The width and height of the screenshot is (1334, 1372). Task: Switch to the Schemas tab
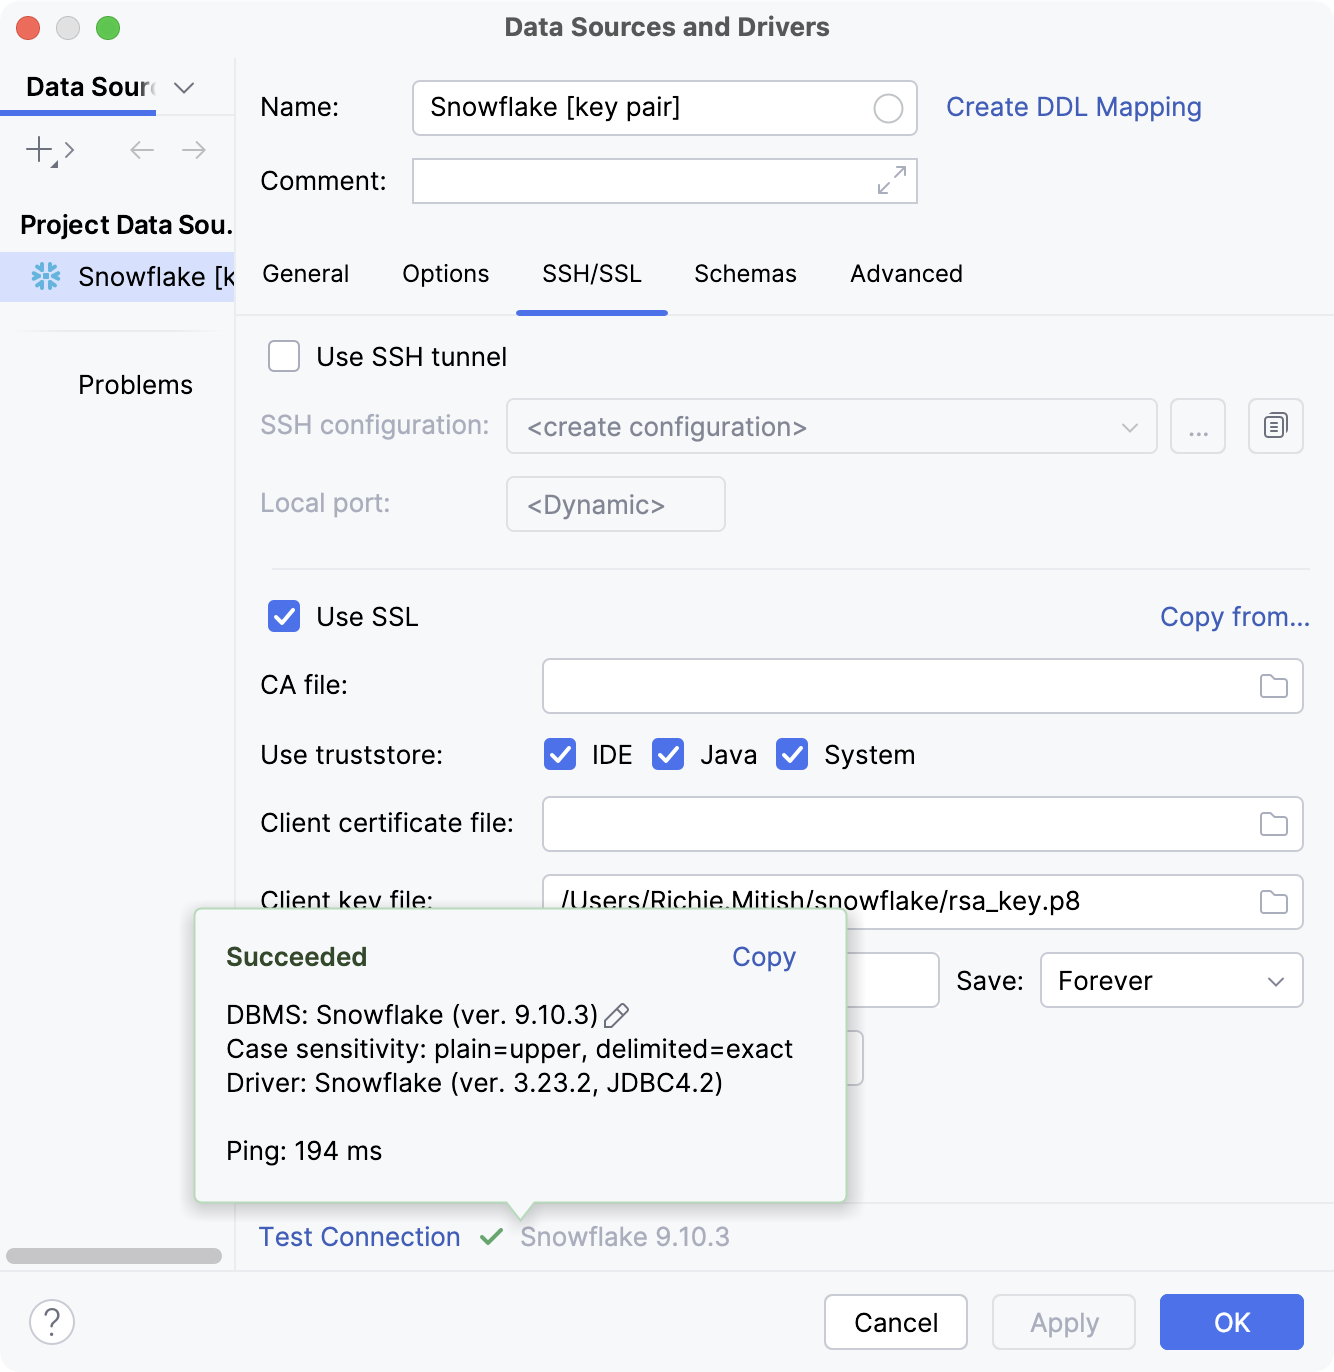point(745,274)
